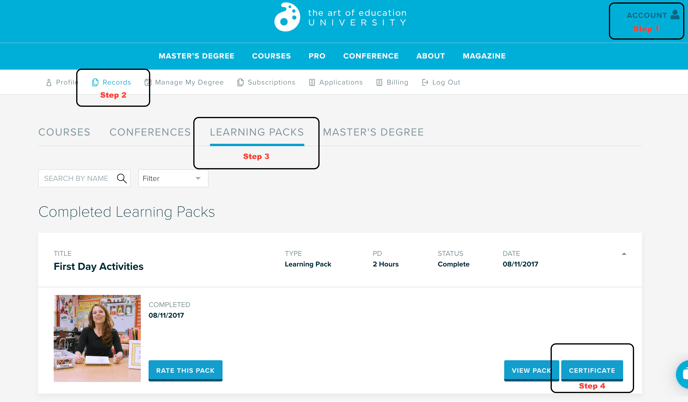Click the First Day Activities title

coord(98,267)
